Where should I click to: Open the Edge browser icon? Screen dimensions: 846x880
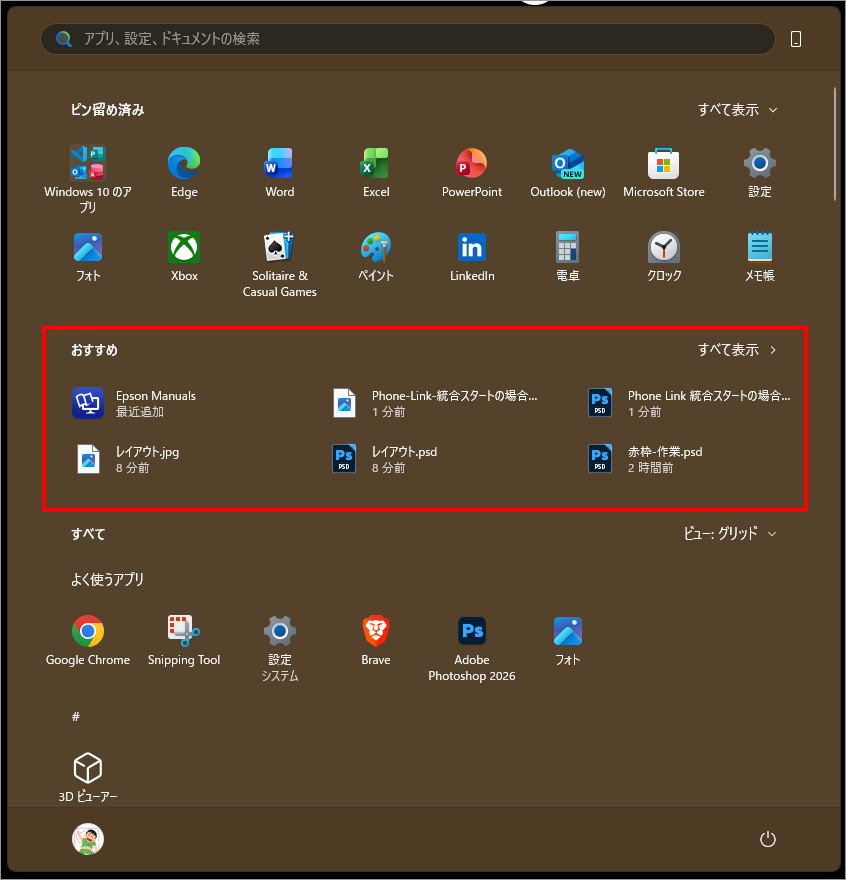[x=184, y=164]
